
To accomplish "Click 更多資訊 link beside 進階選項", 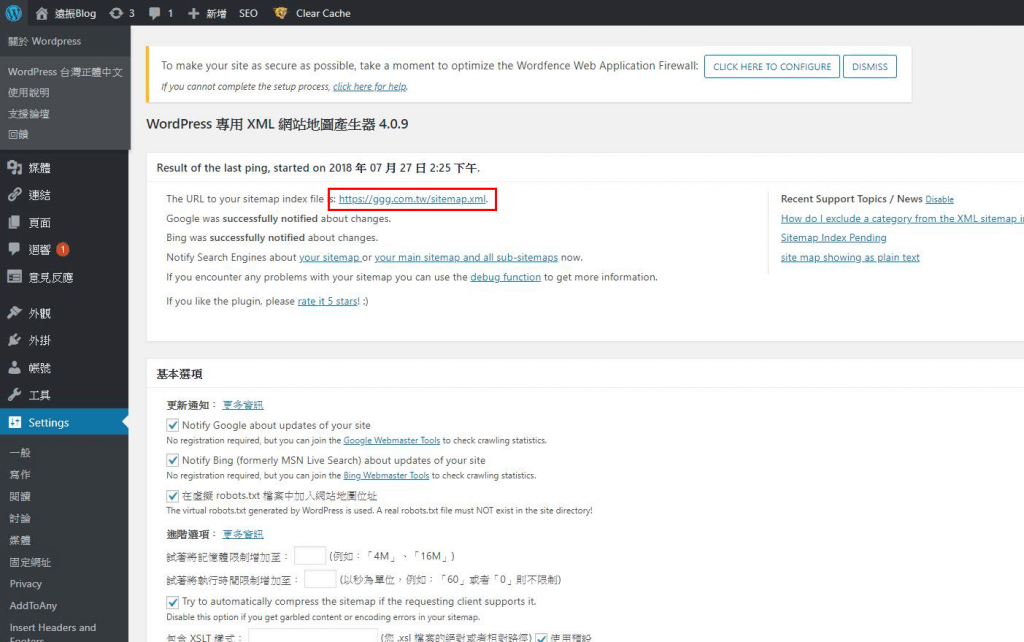I will pos(243,534).
